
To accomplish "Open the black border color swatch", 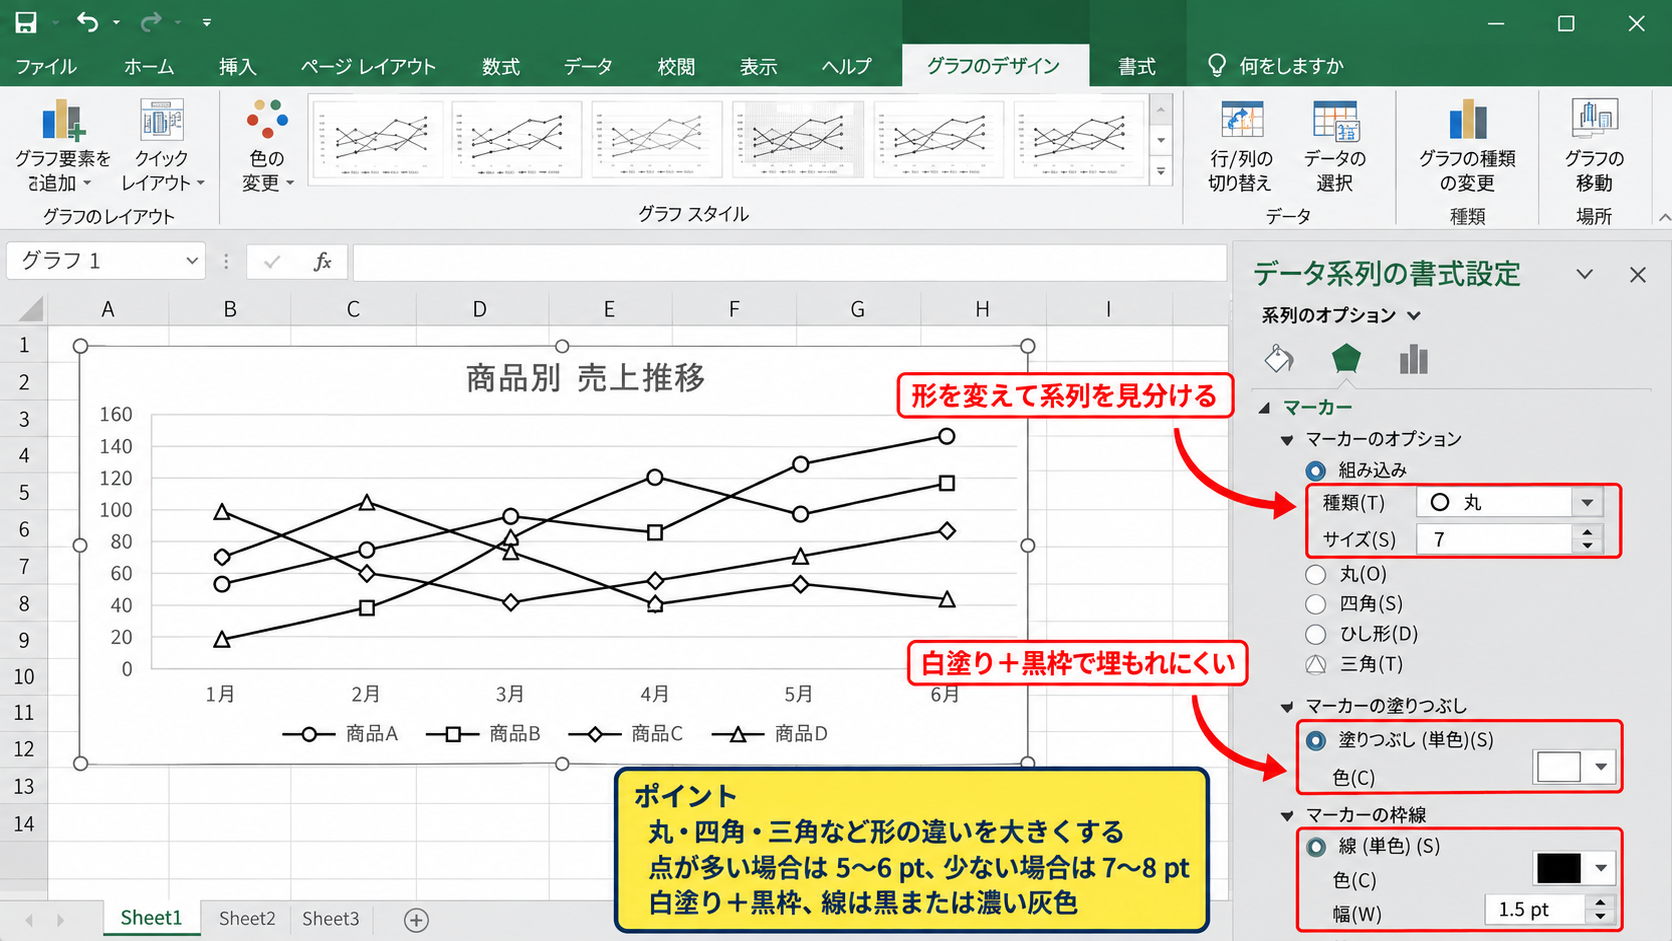I will coord(1574,867).
